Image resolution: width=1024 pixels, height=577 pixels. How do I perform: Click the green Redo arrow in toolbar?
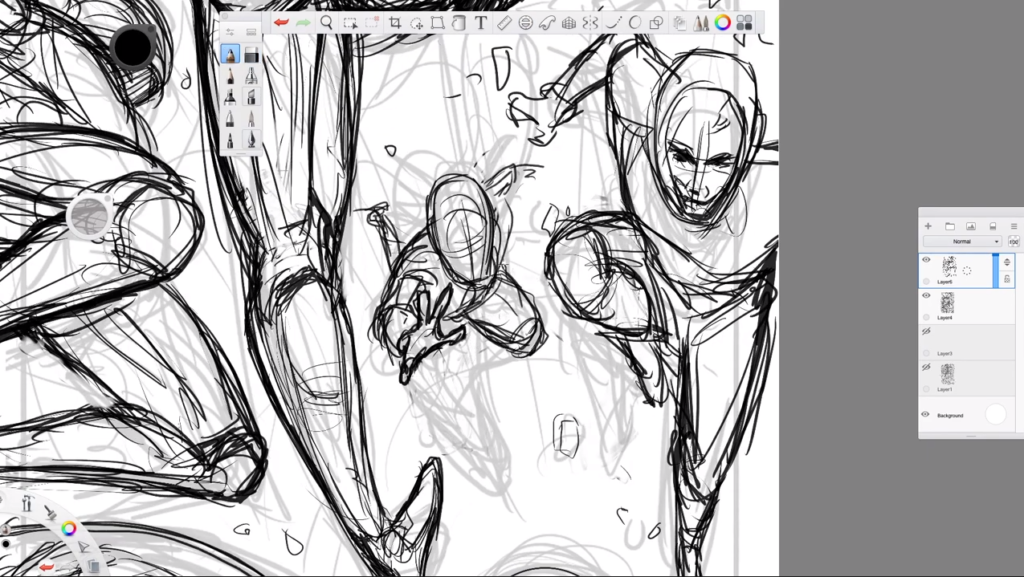[303, 23]
